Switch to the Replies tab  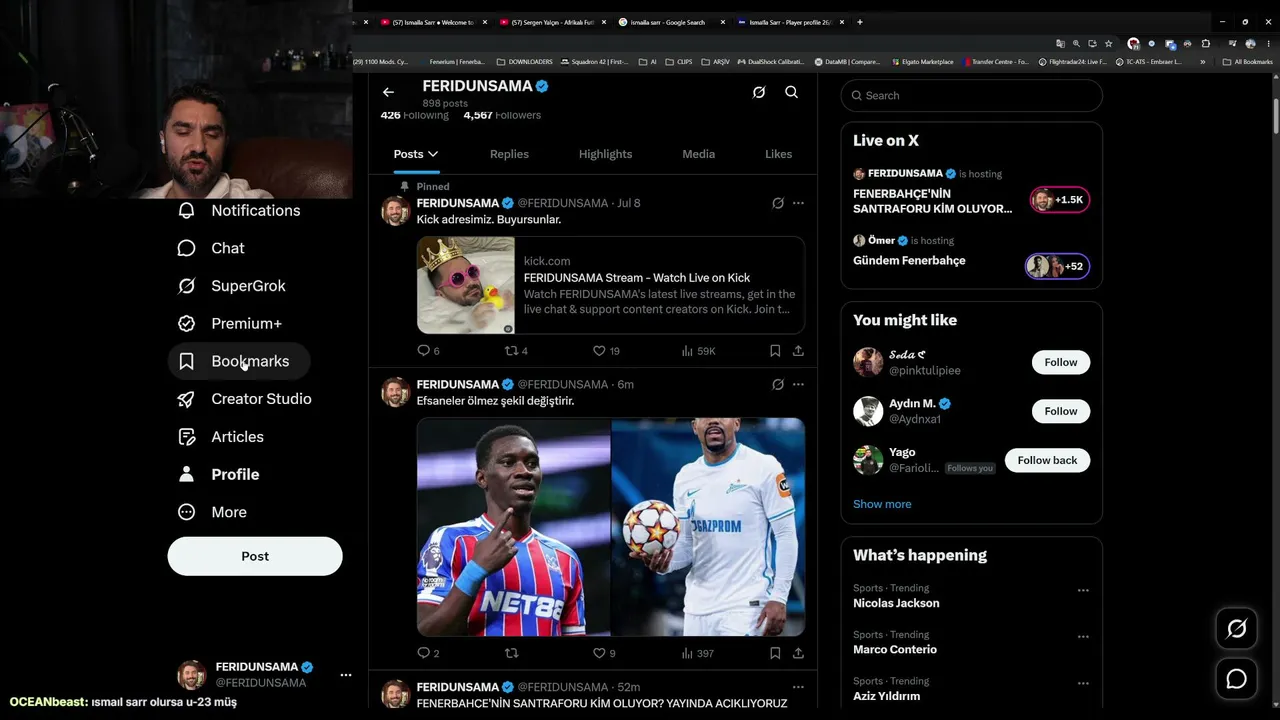(509, 154)
